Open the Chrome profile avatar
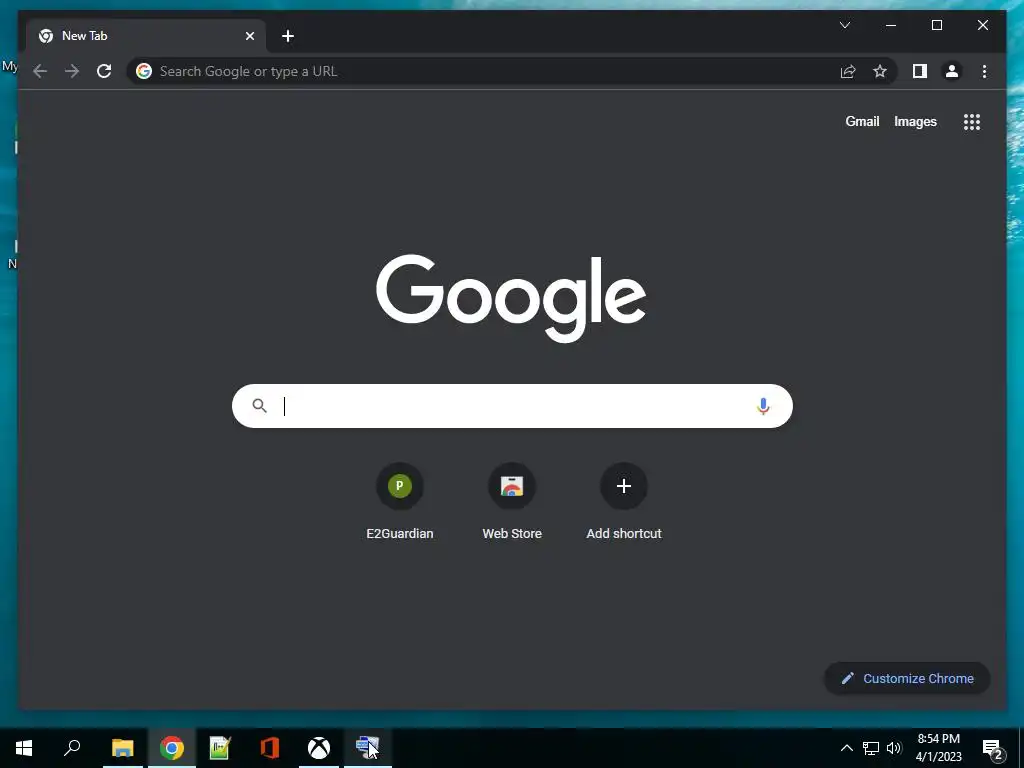1024x768 pixels. coord(952,71)
